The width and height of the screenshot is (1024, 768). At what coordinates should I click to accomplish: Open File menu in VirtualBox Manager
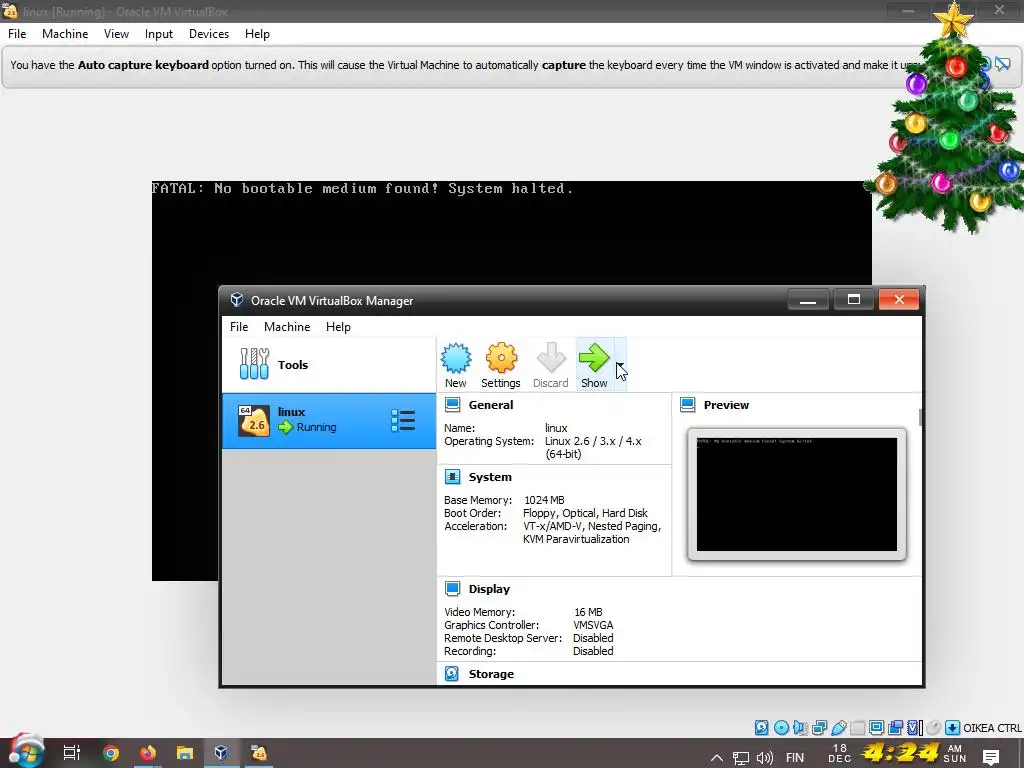(x=239, y=327)
